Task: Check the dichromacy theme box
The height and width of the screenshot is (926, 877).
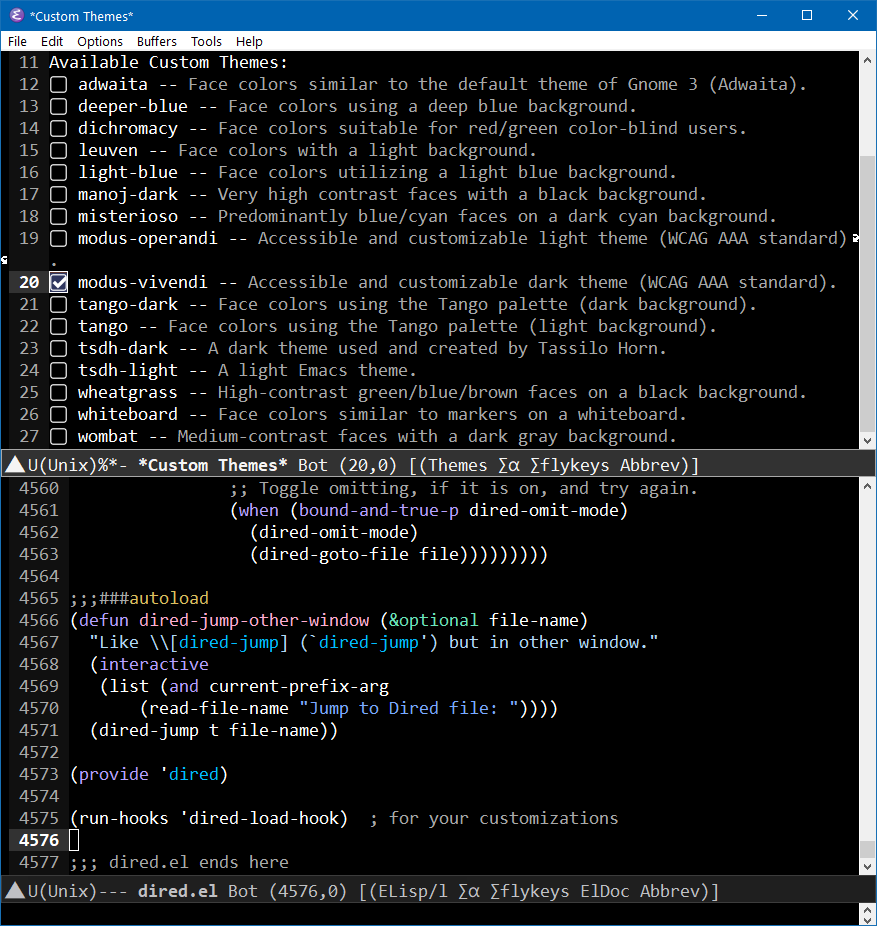Action: 58,128
